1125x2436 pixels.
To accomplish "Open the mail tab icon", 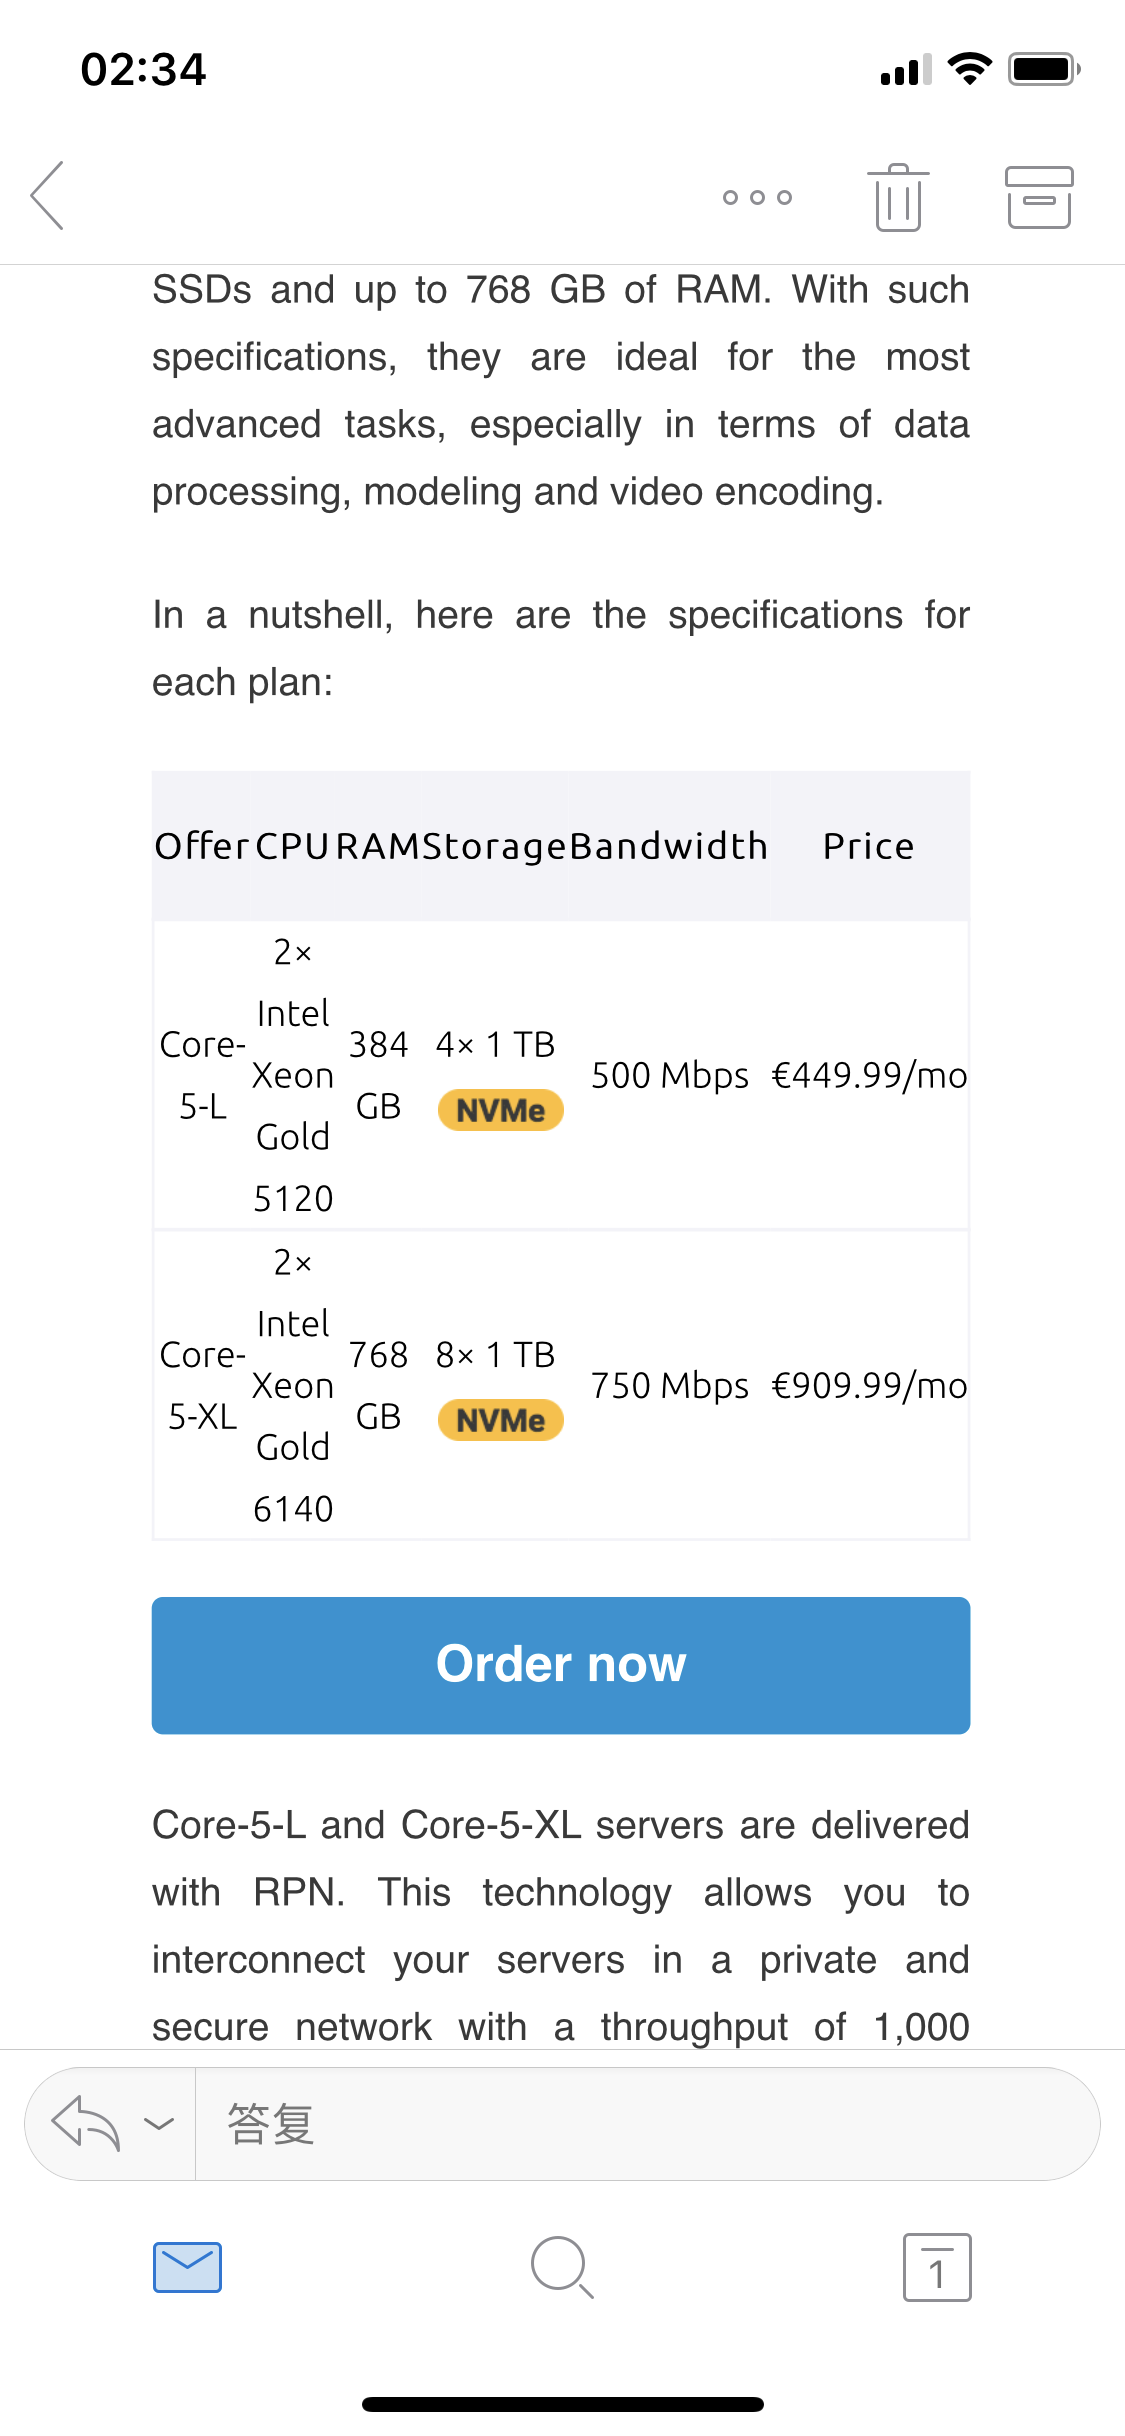I will (188, 2267).
